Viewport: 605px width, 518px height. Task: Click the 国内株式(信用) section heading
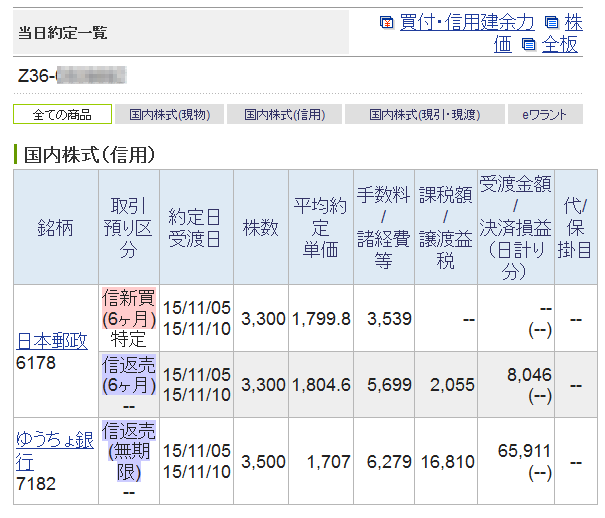point(89,155)
